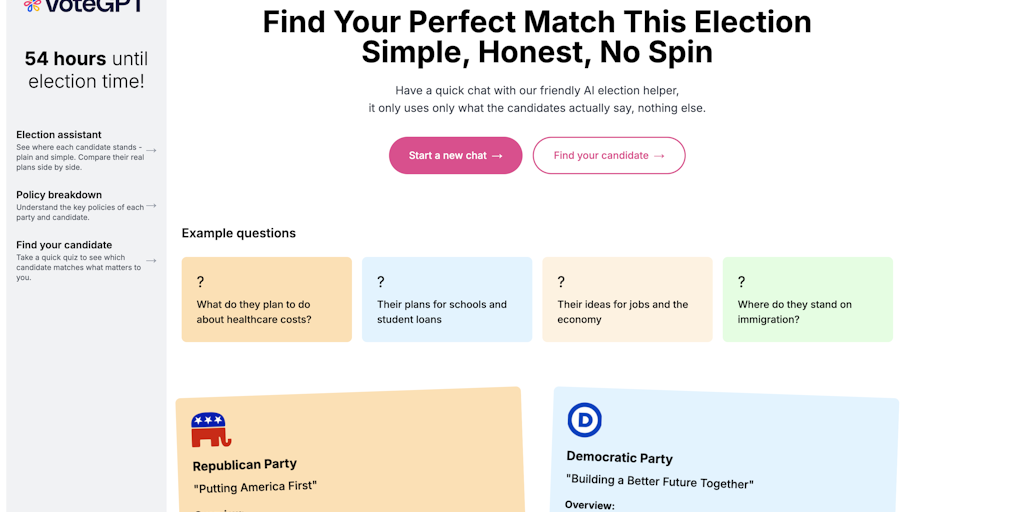Click question mark icon on healthcare card

click(x=200, y=282)
